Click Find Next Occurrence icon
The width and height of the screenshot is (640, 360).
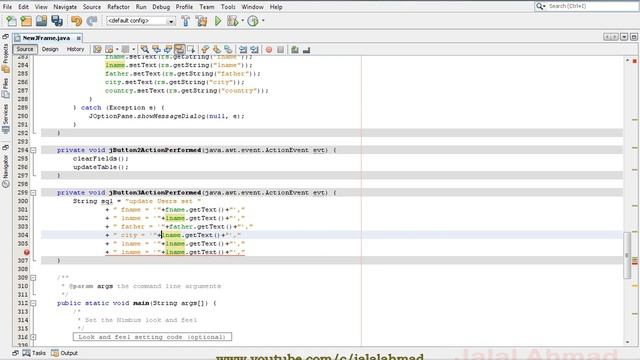(x=167, y=49)
